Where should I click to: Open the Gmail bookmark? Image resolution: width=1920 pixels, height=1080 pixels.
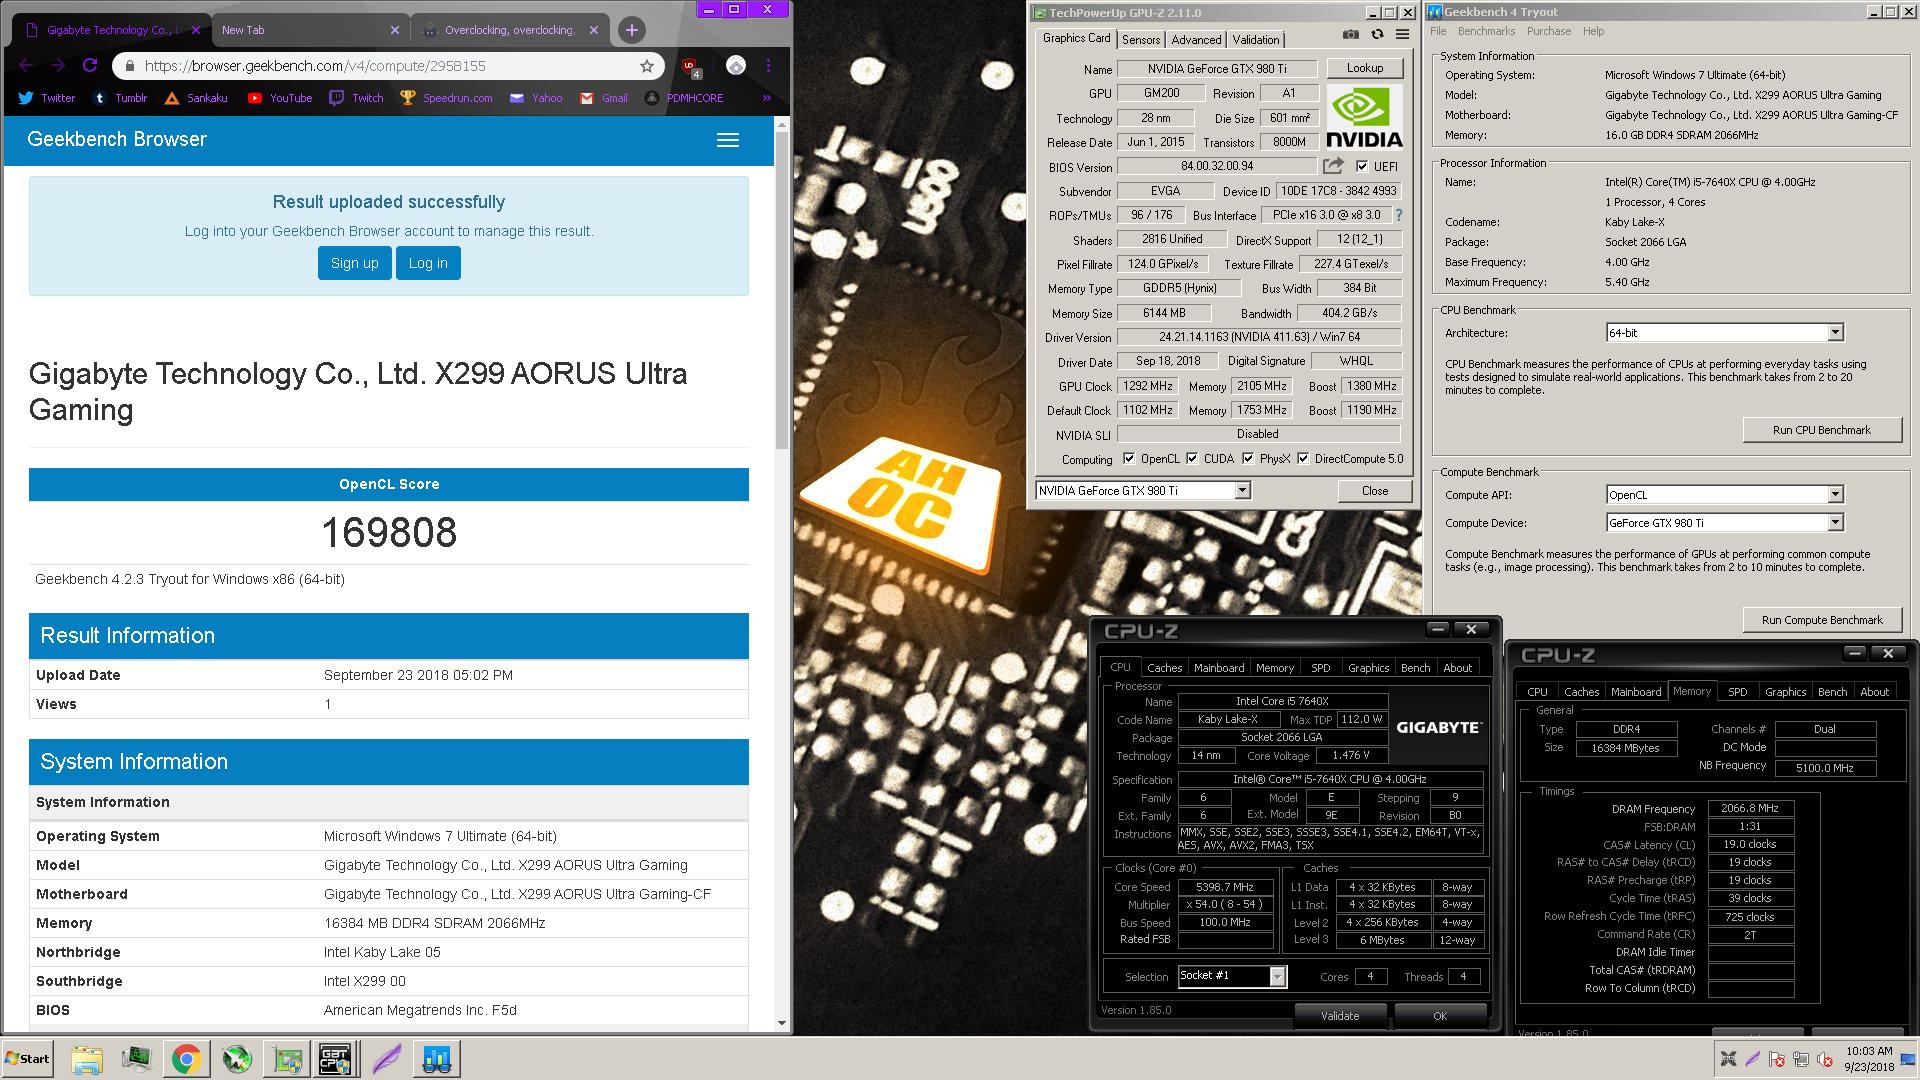(x=604, y=98)
